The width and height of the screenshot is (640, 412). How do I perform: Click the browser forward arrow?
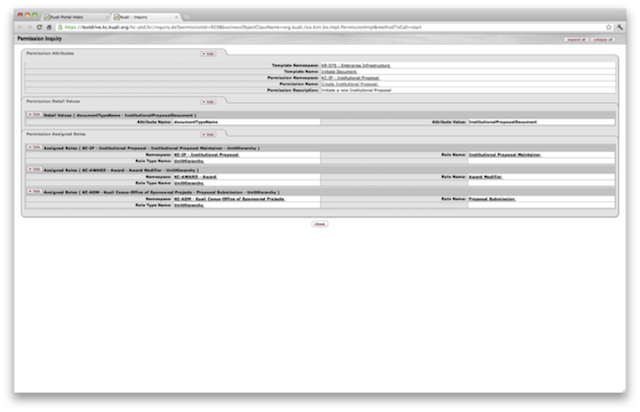click(29, 27)
